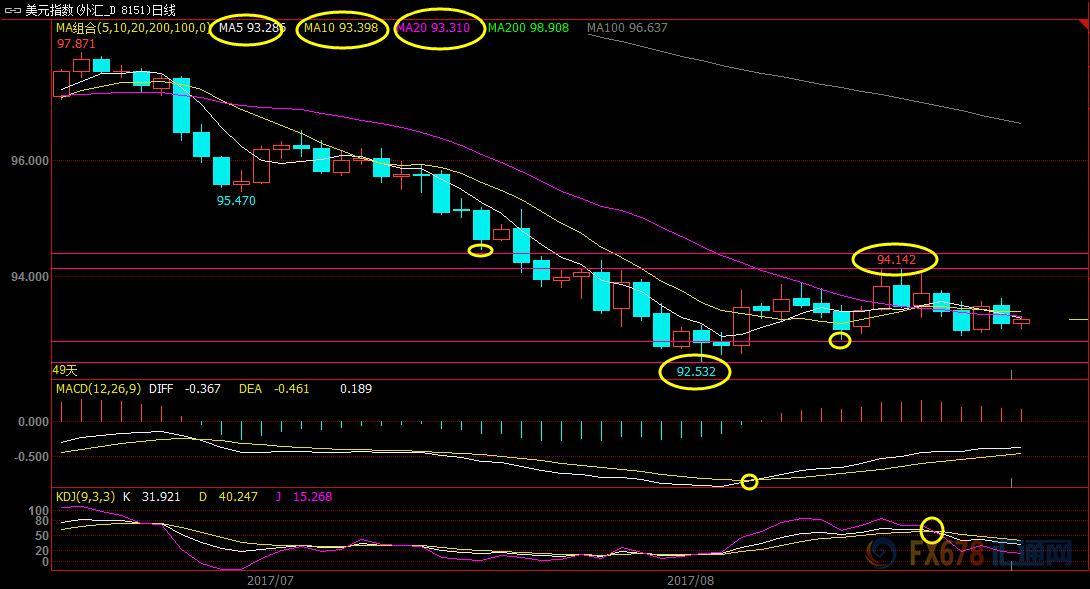This screenshot has width=1090, height=589.
Task: Open the KDJ(9,3,3) indicator label
Action: [86, 497]
